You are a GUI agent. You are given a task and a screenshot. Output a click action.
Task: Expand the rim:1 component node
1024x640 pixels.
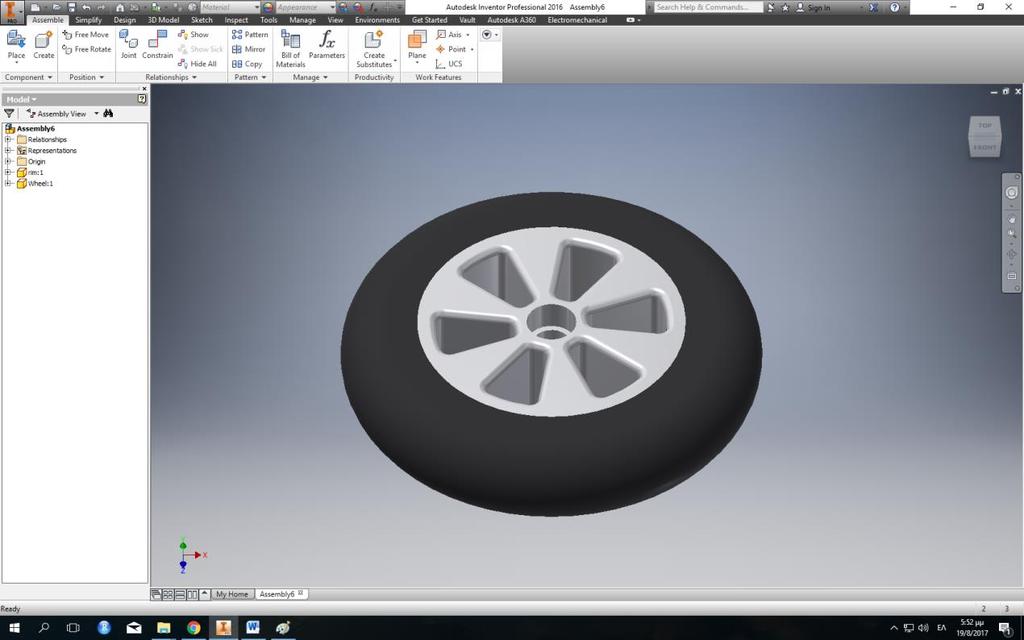point(8,172)
